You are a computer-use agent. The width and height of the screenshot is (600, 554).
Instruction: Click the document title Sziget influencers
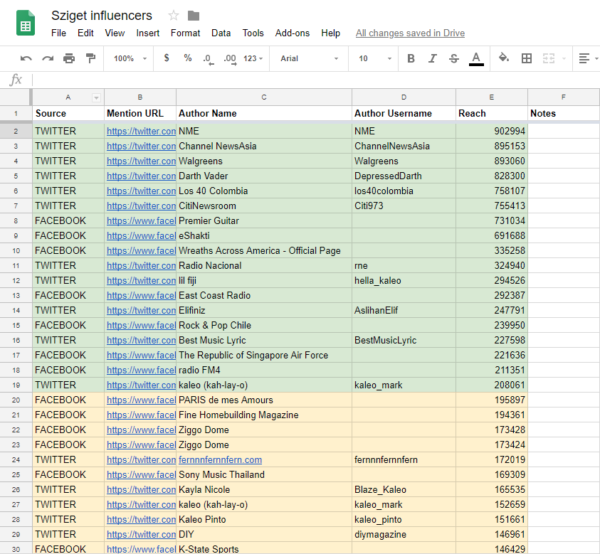(x=101, y=15)
